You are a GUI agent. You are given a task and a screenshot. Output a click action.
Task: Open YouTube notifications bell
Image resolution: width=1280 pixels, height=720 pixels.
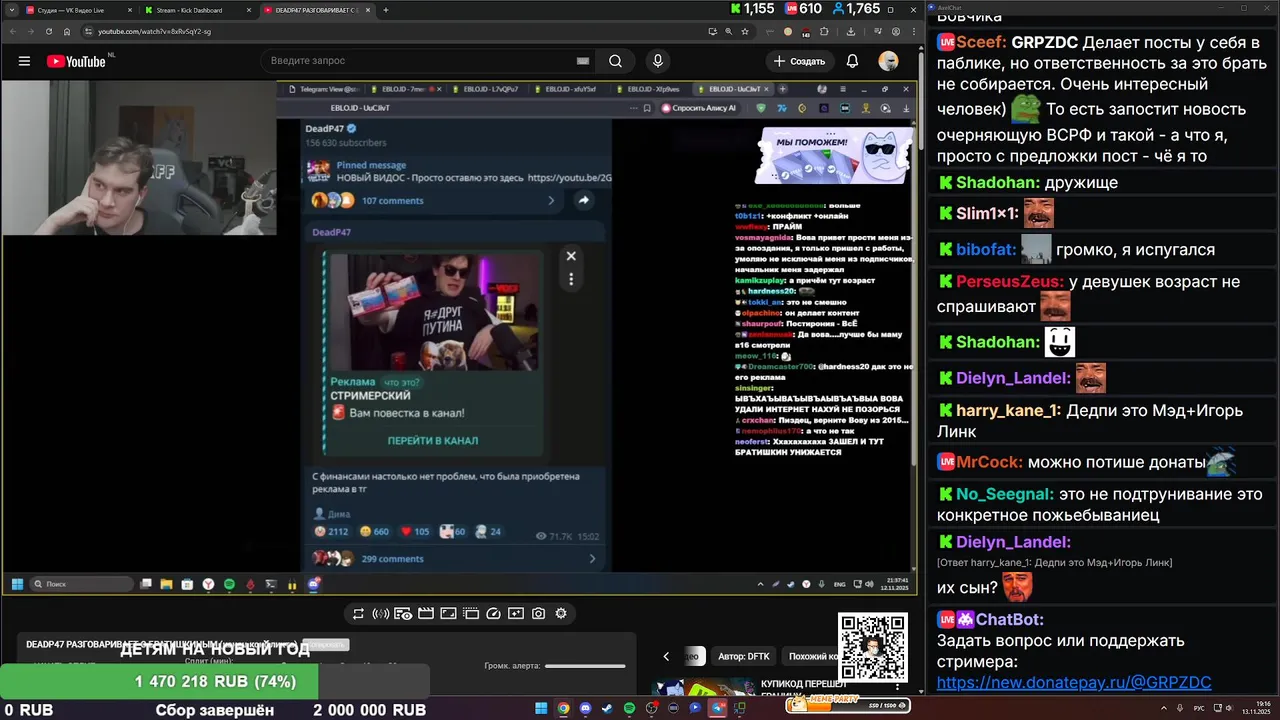(852, 61)
